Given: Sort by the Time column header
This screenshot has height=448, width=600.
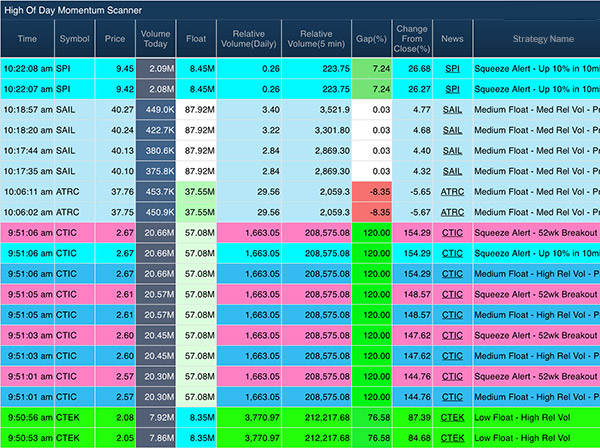Looking at the screenshot, I should coord(28,39).
